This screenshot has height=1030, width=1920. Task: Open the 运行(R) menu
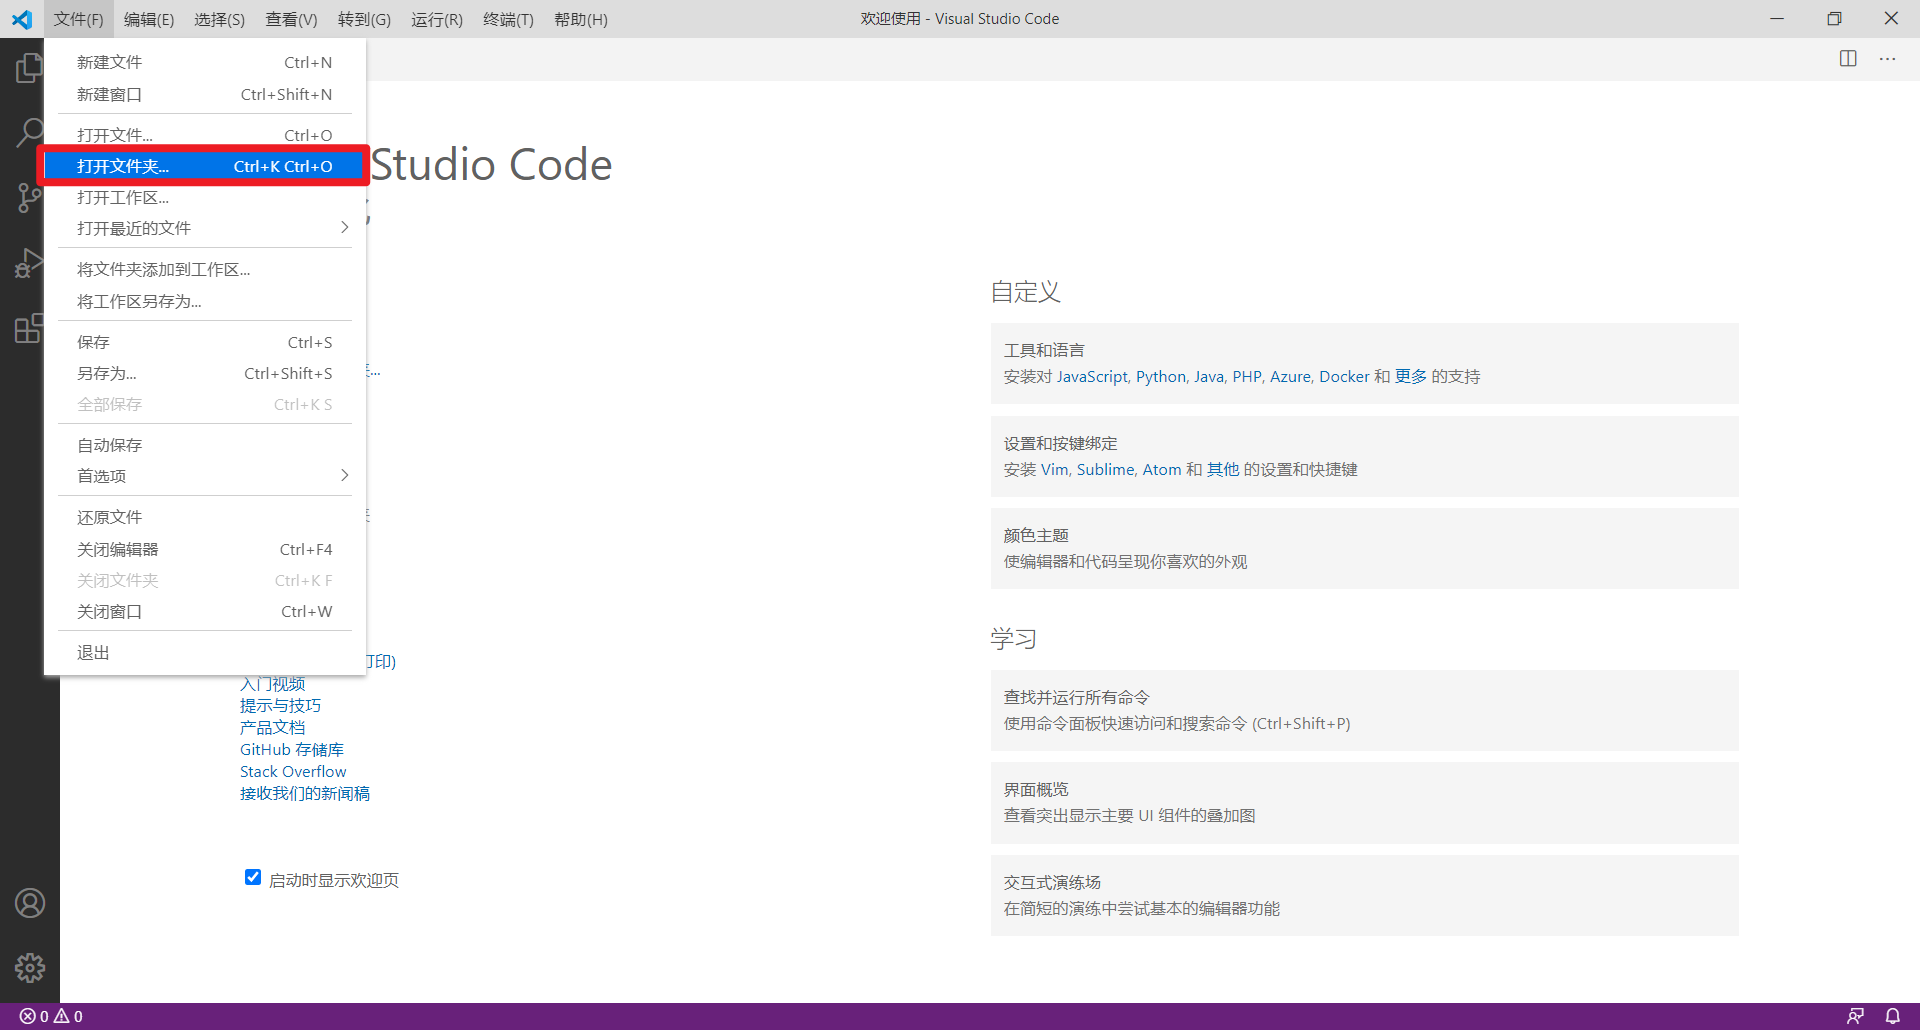pos(437,19)
